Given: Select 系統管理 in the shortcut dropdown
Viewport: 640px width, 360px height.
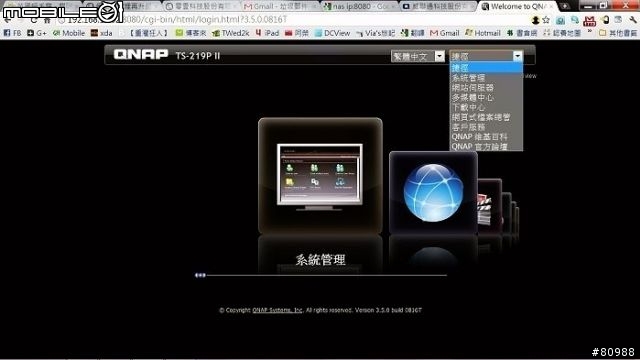Looking at the screenshot, I should click(486, 78).
